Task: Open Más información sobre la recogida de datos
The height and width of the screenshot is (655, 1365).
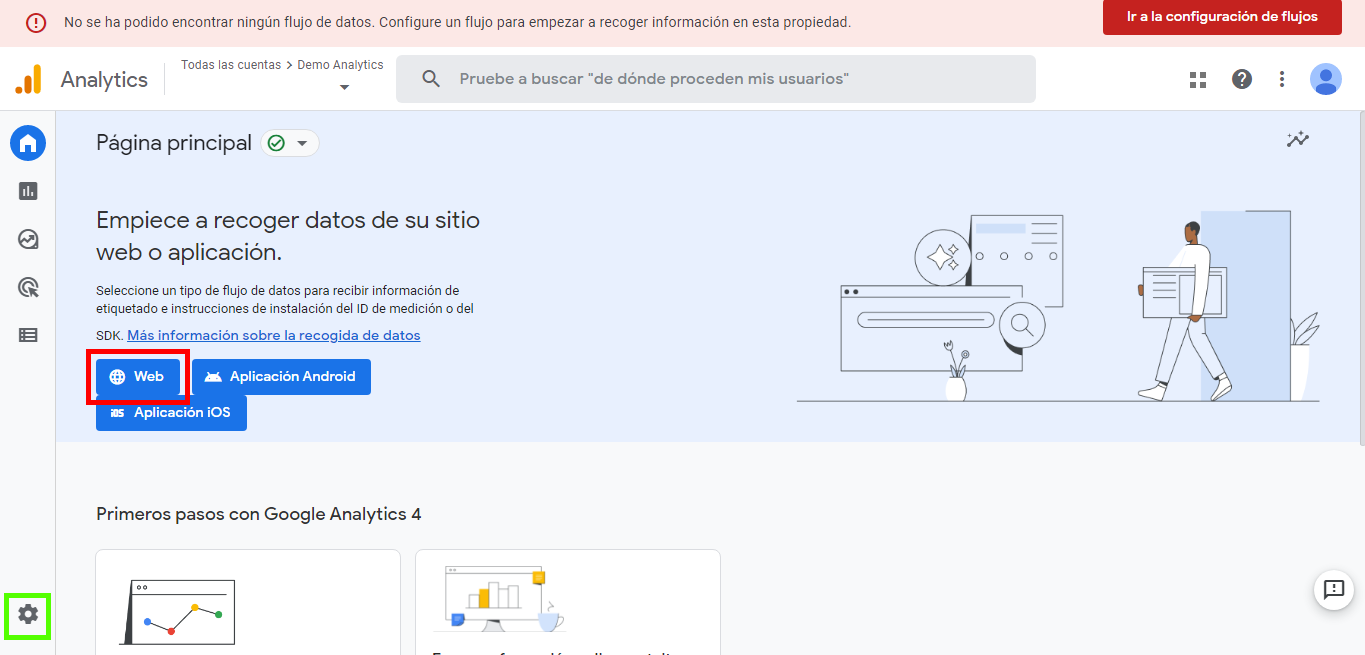Action: pyautogui.click(x=274, y=336)
